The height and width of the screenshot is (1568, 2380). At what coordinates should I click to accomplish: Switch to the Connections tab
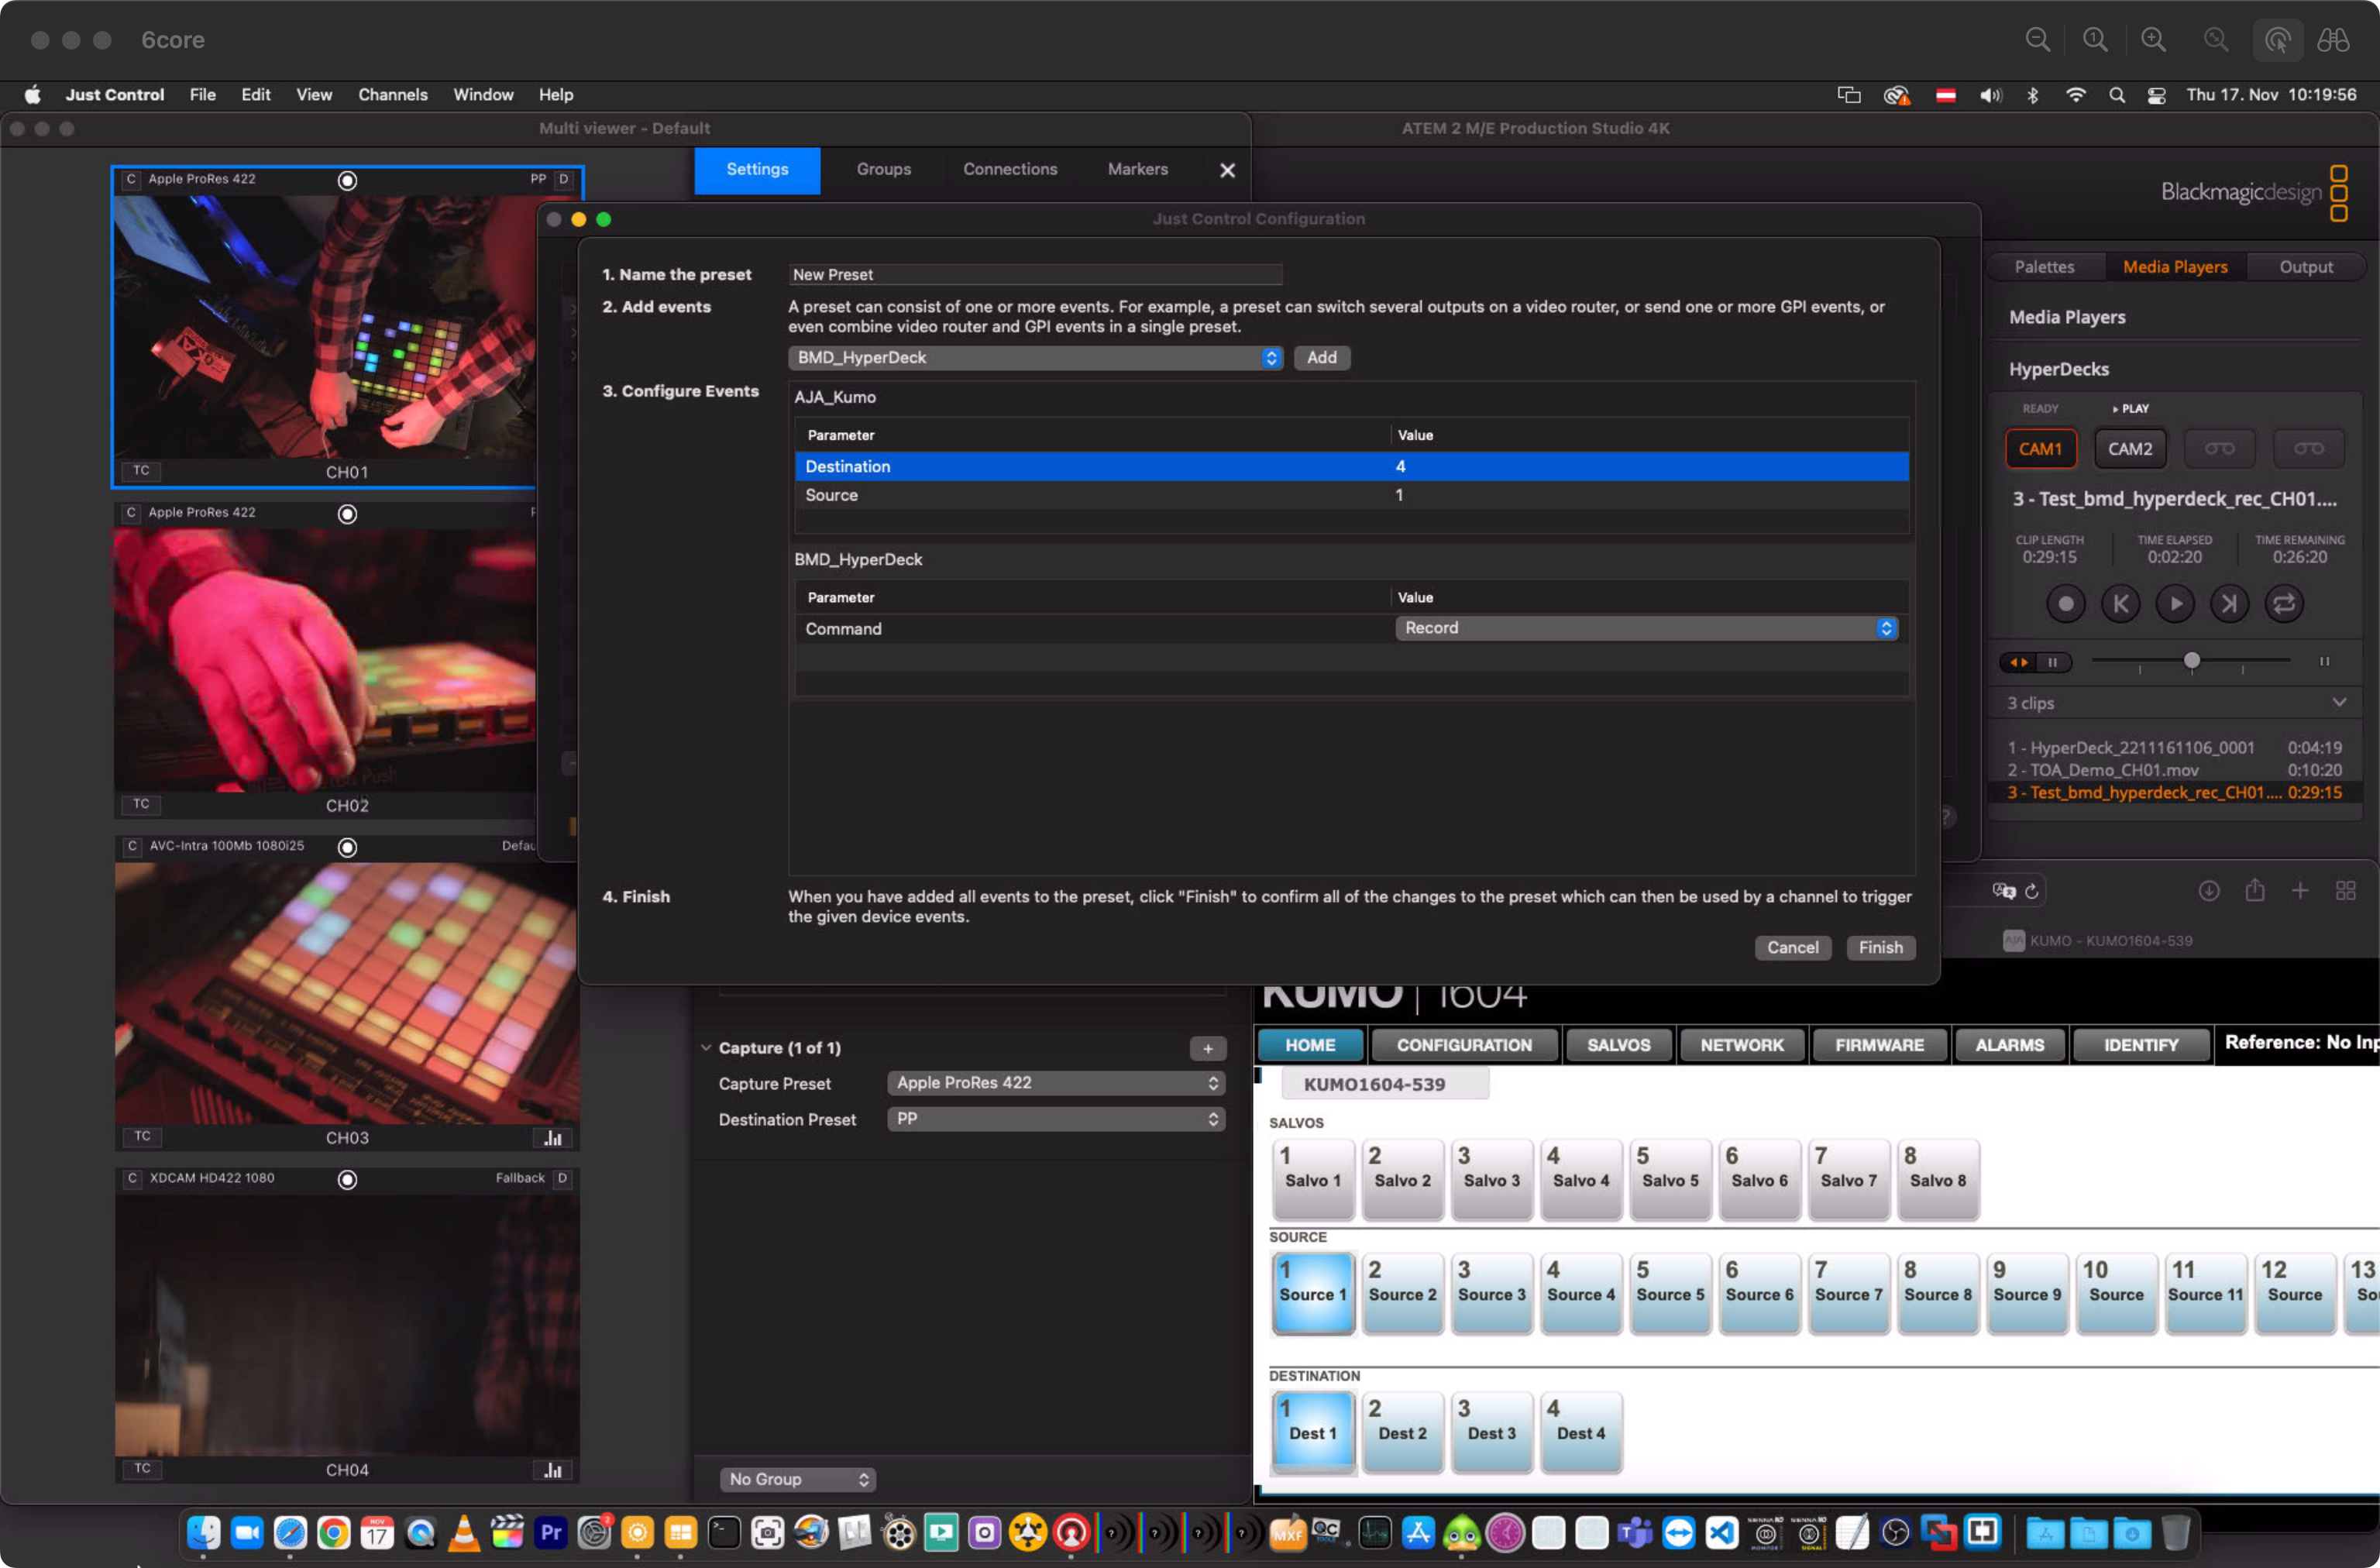(x=1010, y=170)
